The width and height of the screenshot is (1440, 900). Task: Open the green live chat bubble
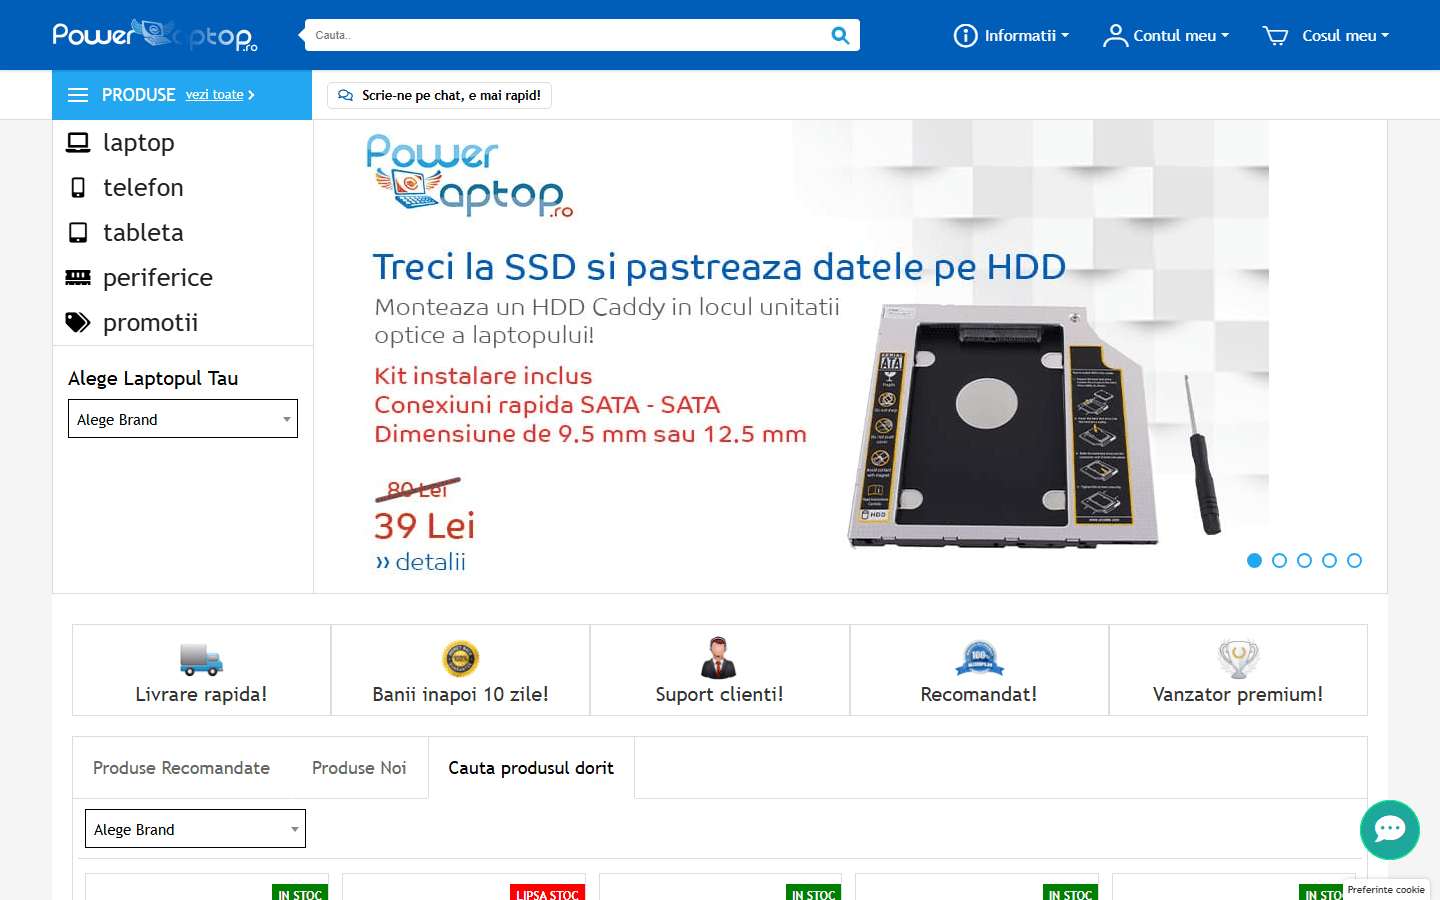[1390, 830]
